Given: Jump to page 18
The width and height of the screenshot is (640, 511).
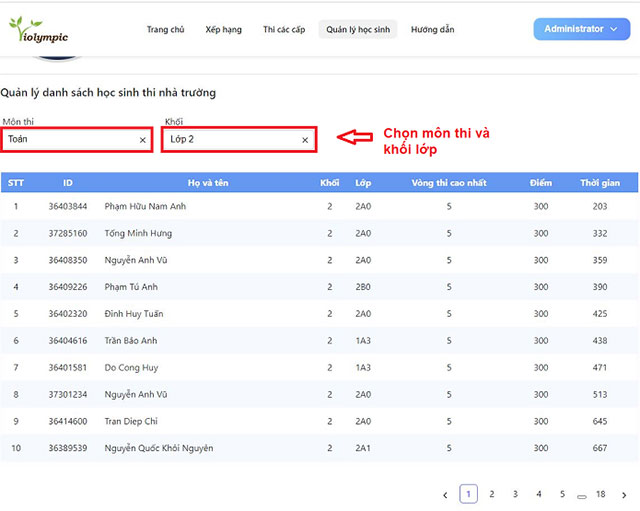Looking at the screenshot, I should (600, 494).
